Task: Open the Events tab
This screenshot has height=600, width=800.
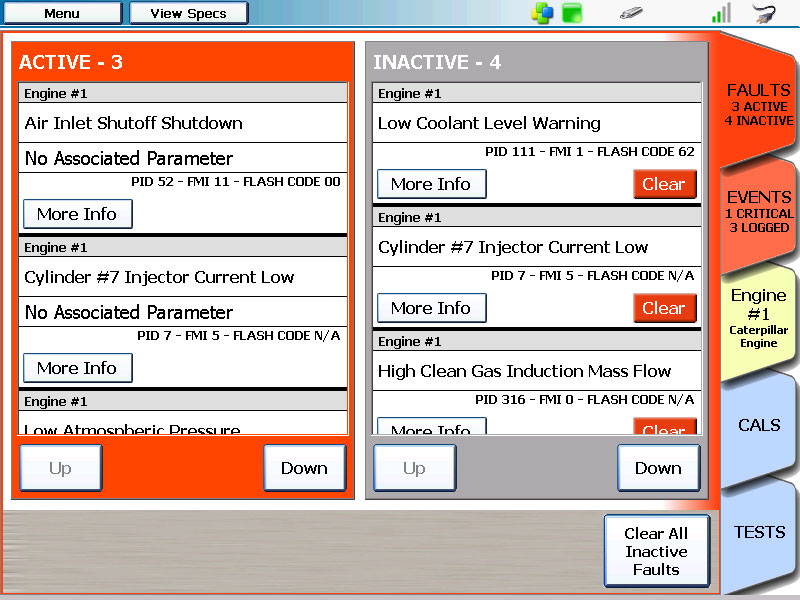Action: coord(758,211)
